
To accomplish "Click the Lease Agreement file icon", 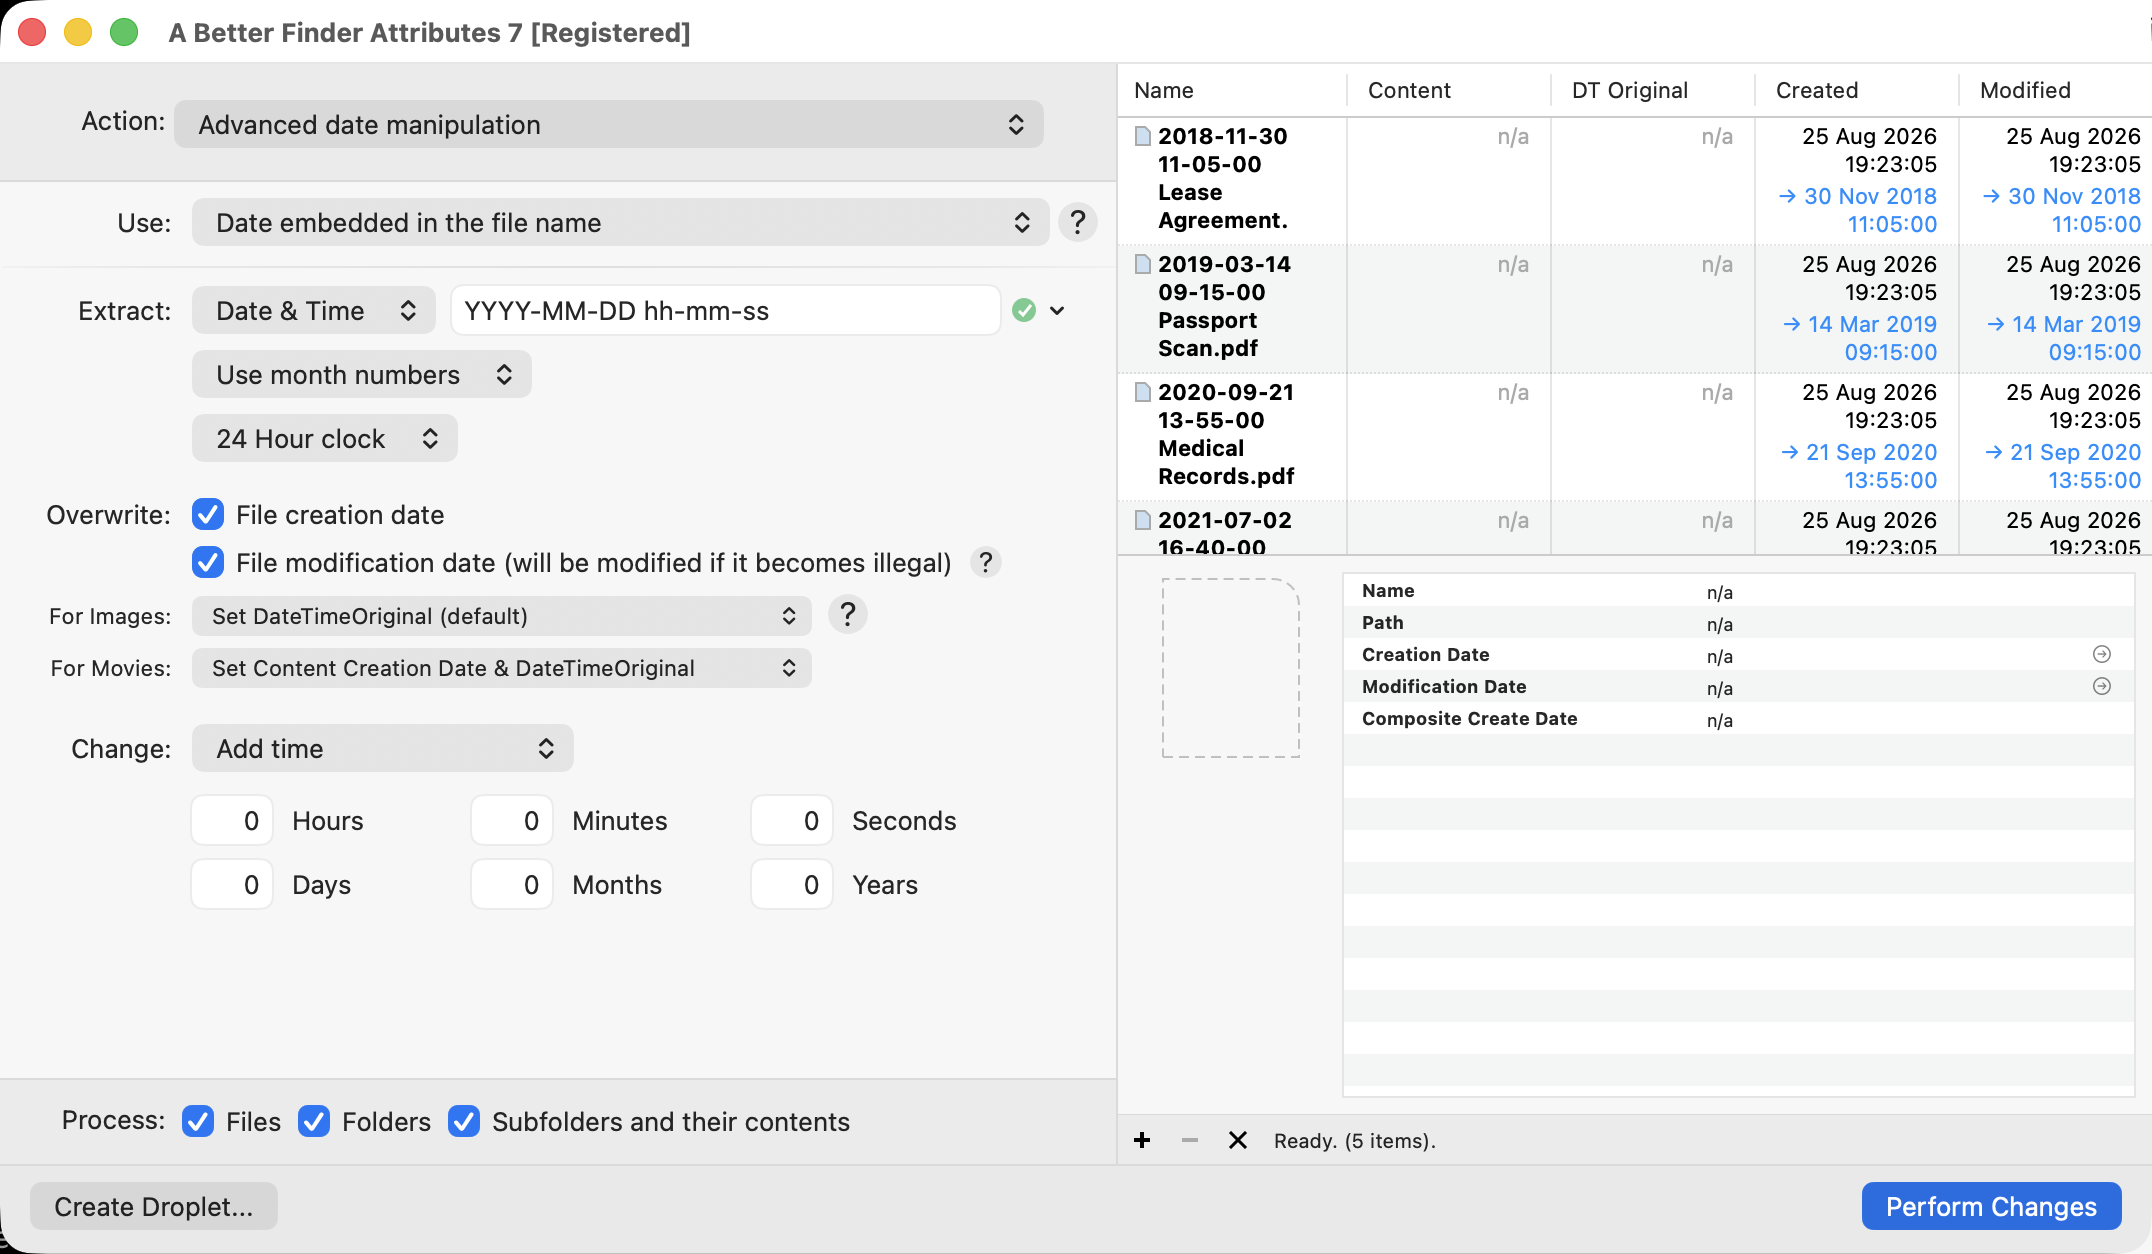I will [x=1143, y=136].
